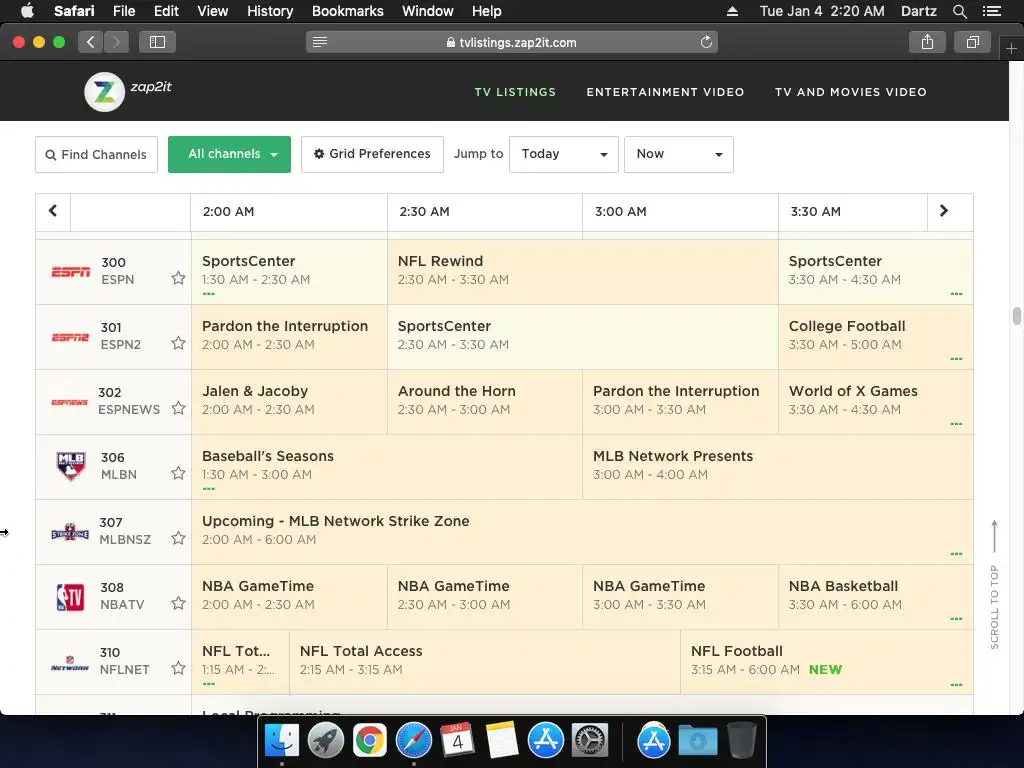Favorite MLBN channel 306 with star
The height and width of the screenshot is (768, 1024).
pos(178,473)
